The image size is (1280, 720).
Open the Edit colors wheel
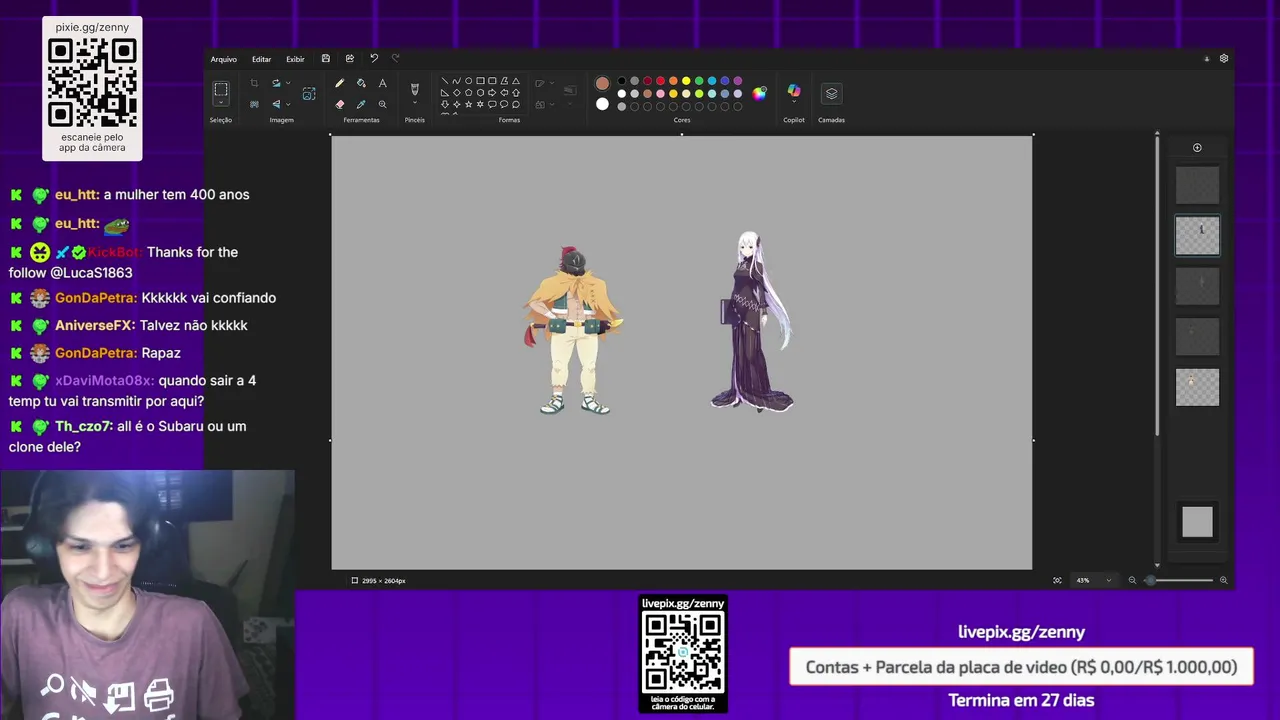[759, 94]
